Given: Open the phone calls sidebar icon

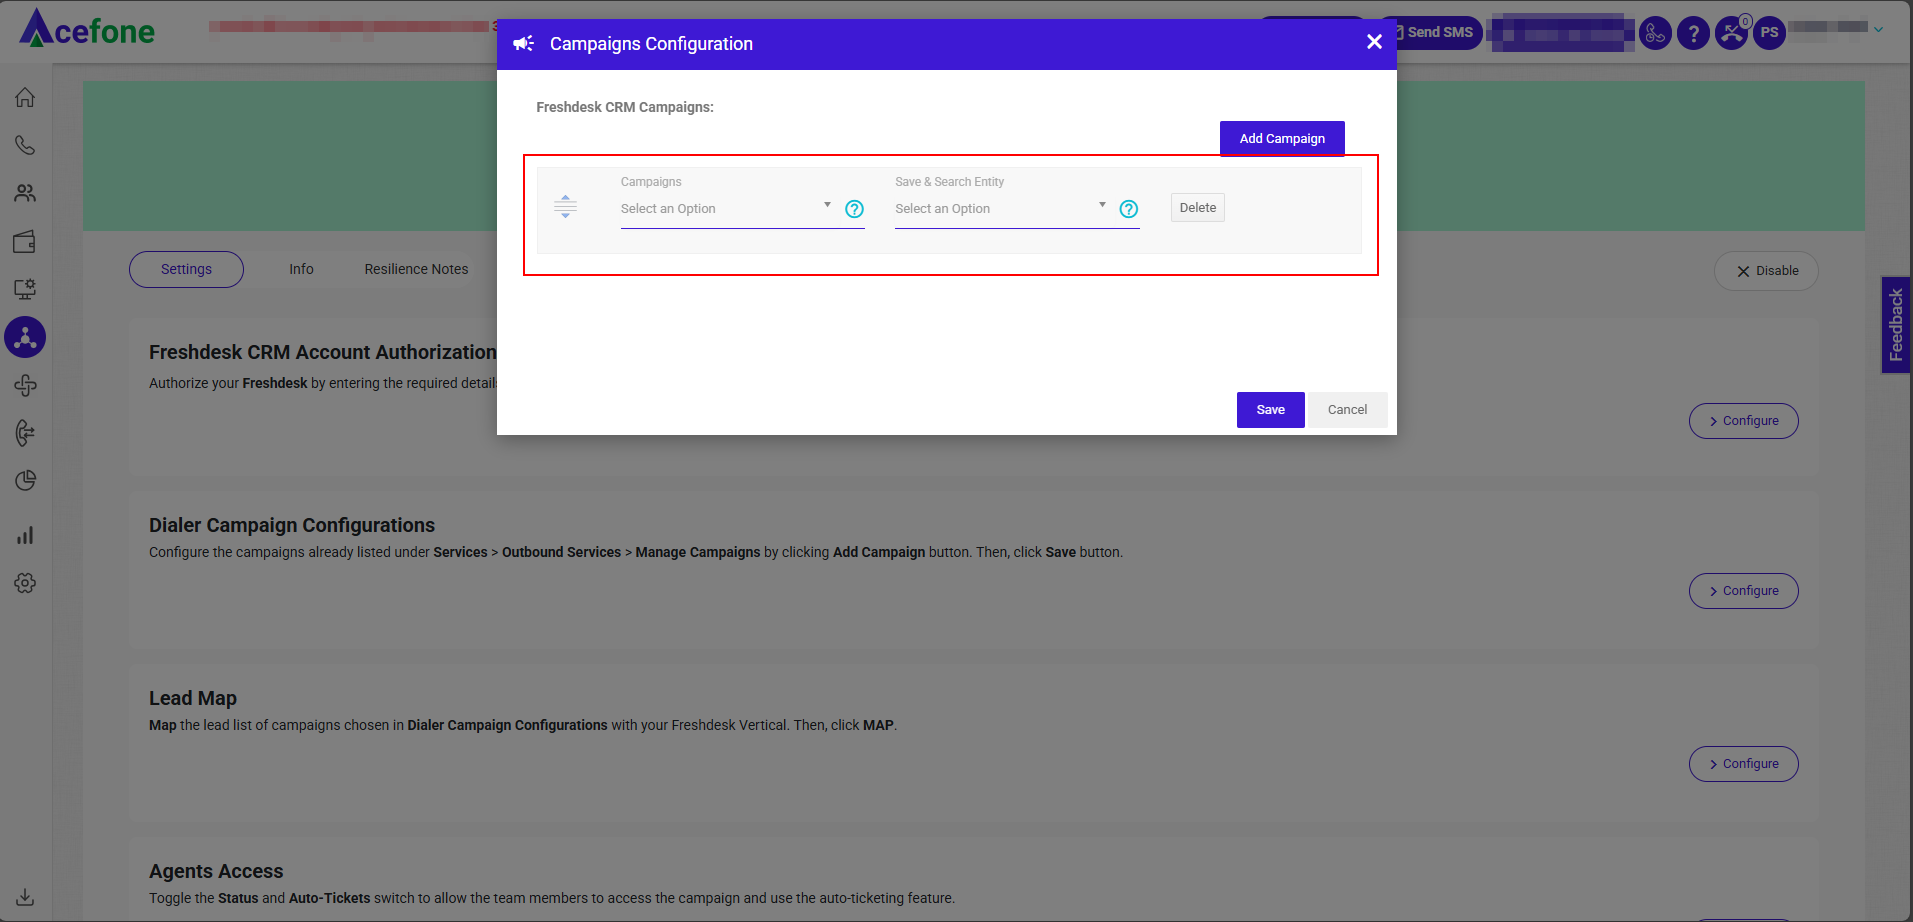Looking at the screenshot, I should pos(25,145).
